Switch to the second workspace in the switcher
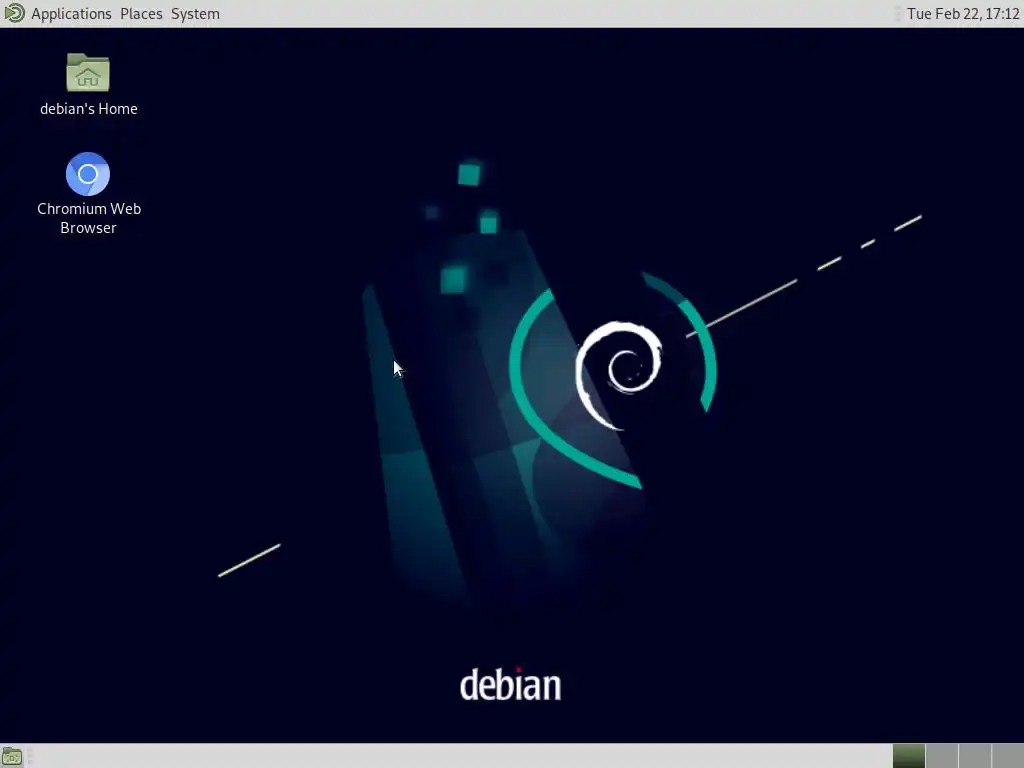The height and width of the screenshot is (768, 1024). tap(942, 756)
